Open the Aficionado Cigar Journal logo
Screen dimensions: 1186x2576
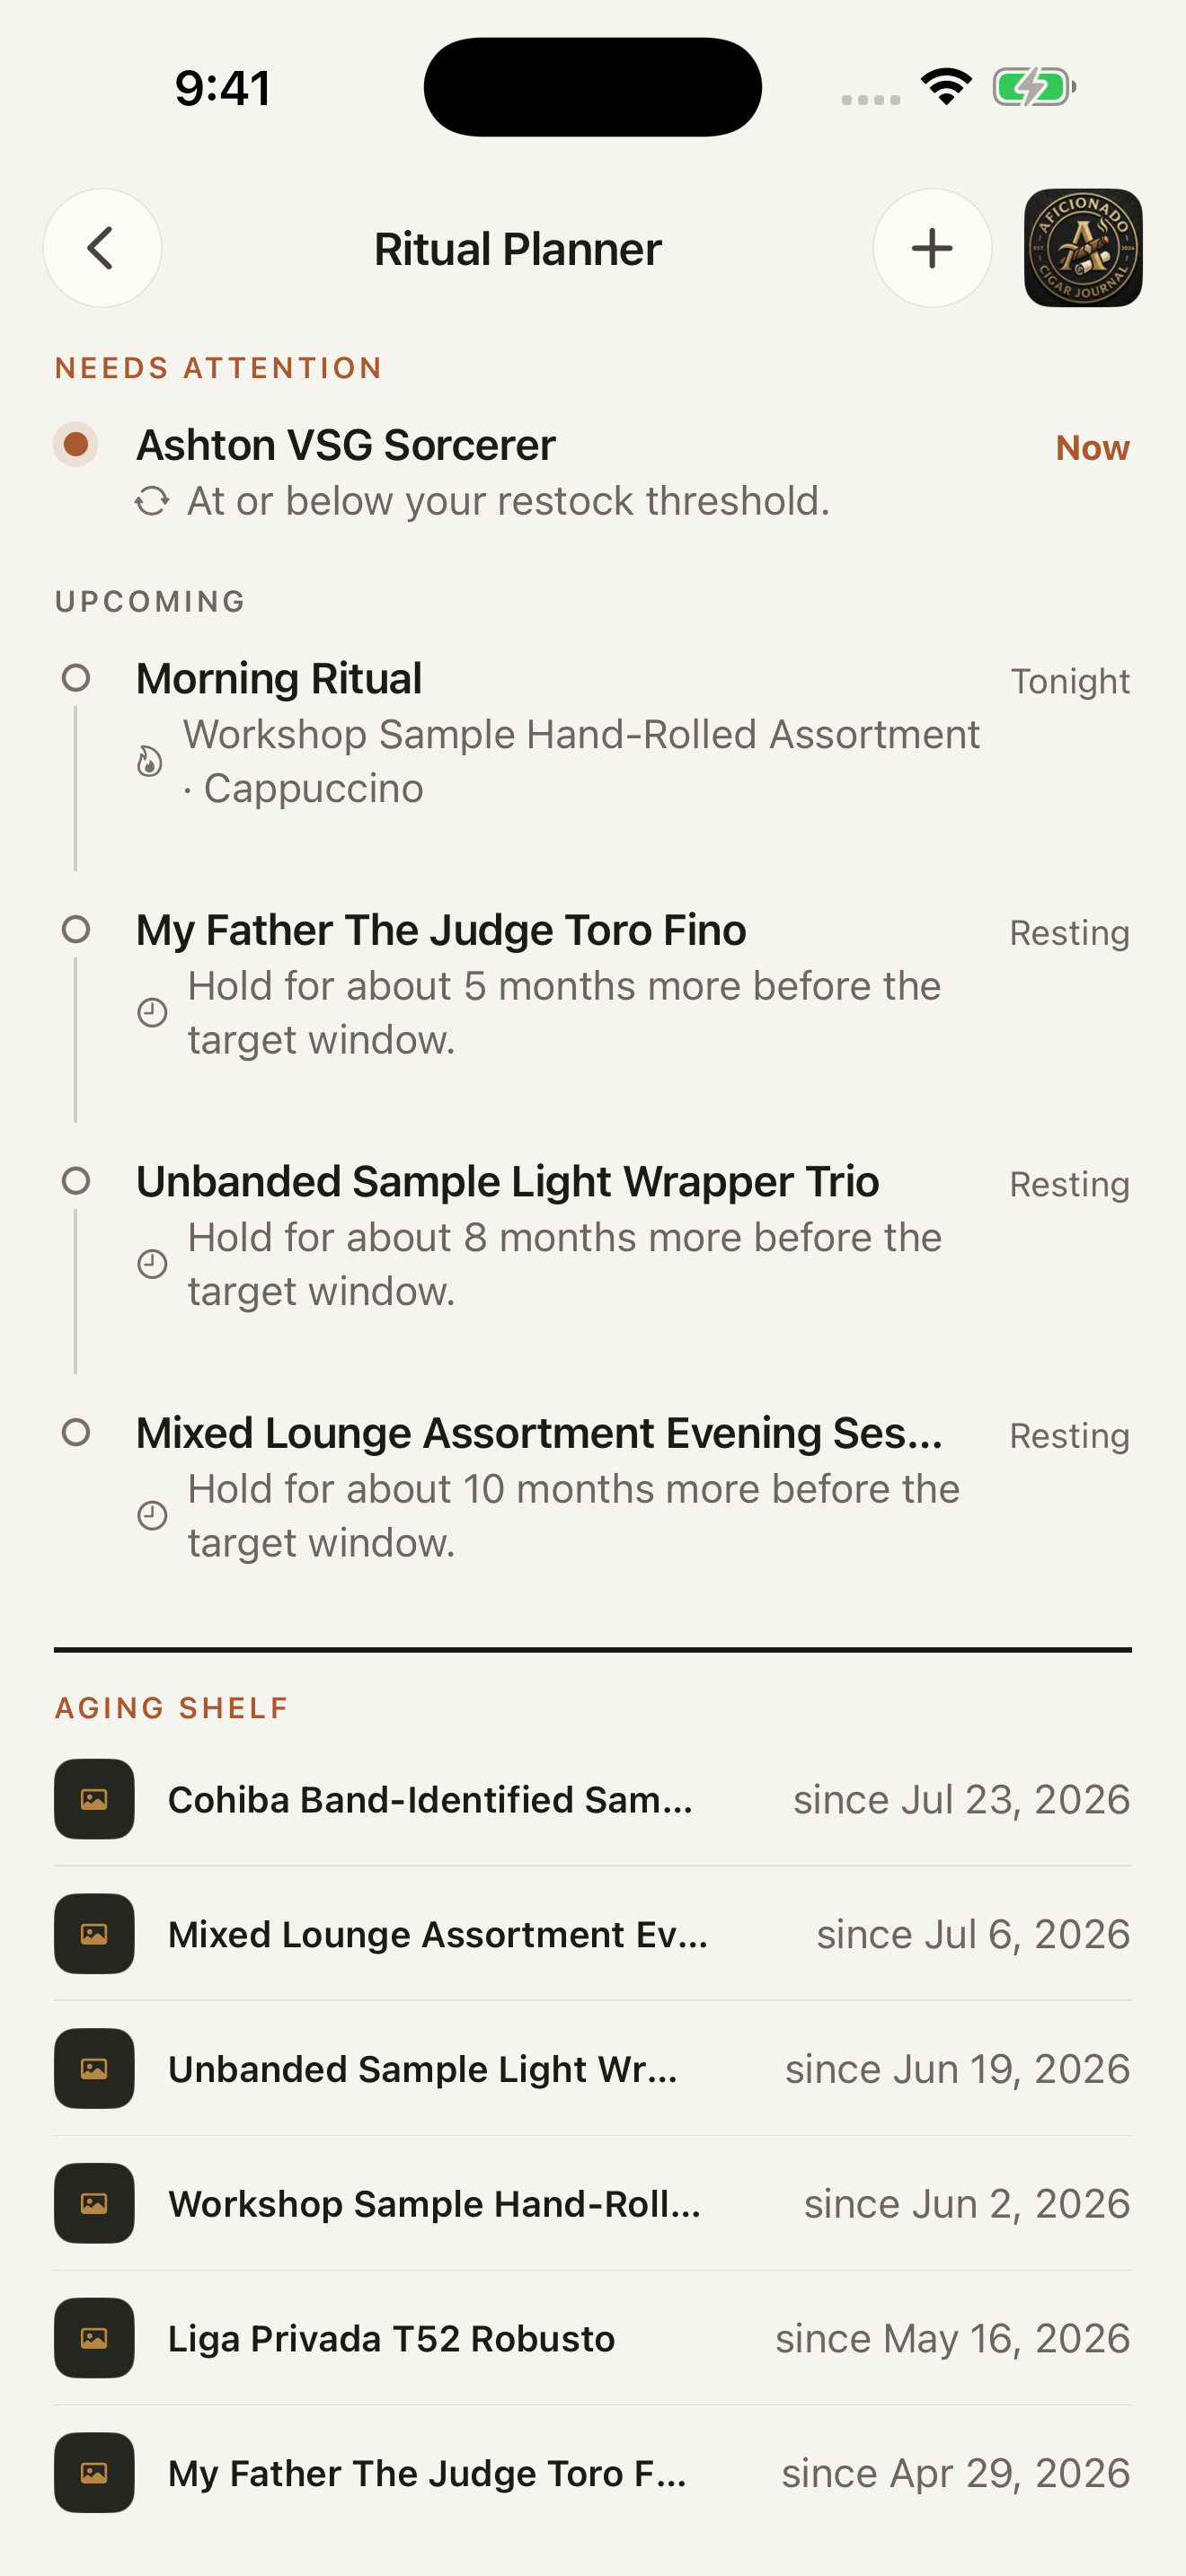[x=1083, y=248]
